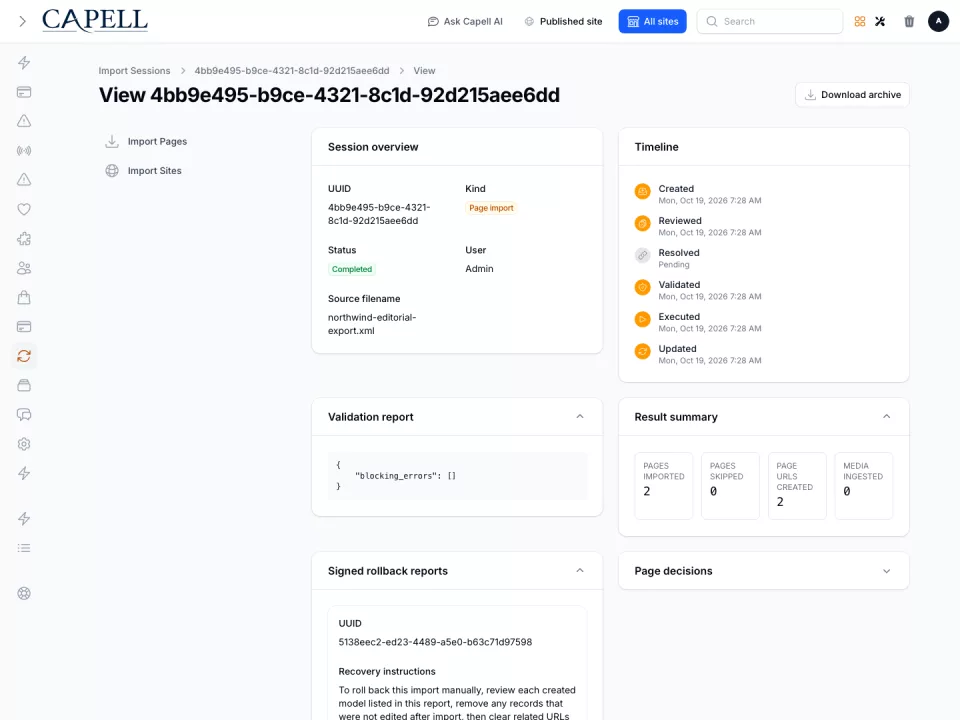Image resolution: width=960 pixels, height=720 pixels.
Task: Collapse the Result summary section
Action: coord(887,417)
